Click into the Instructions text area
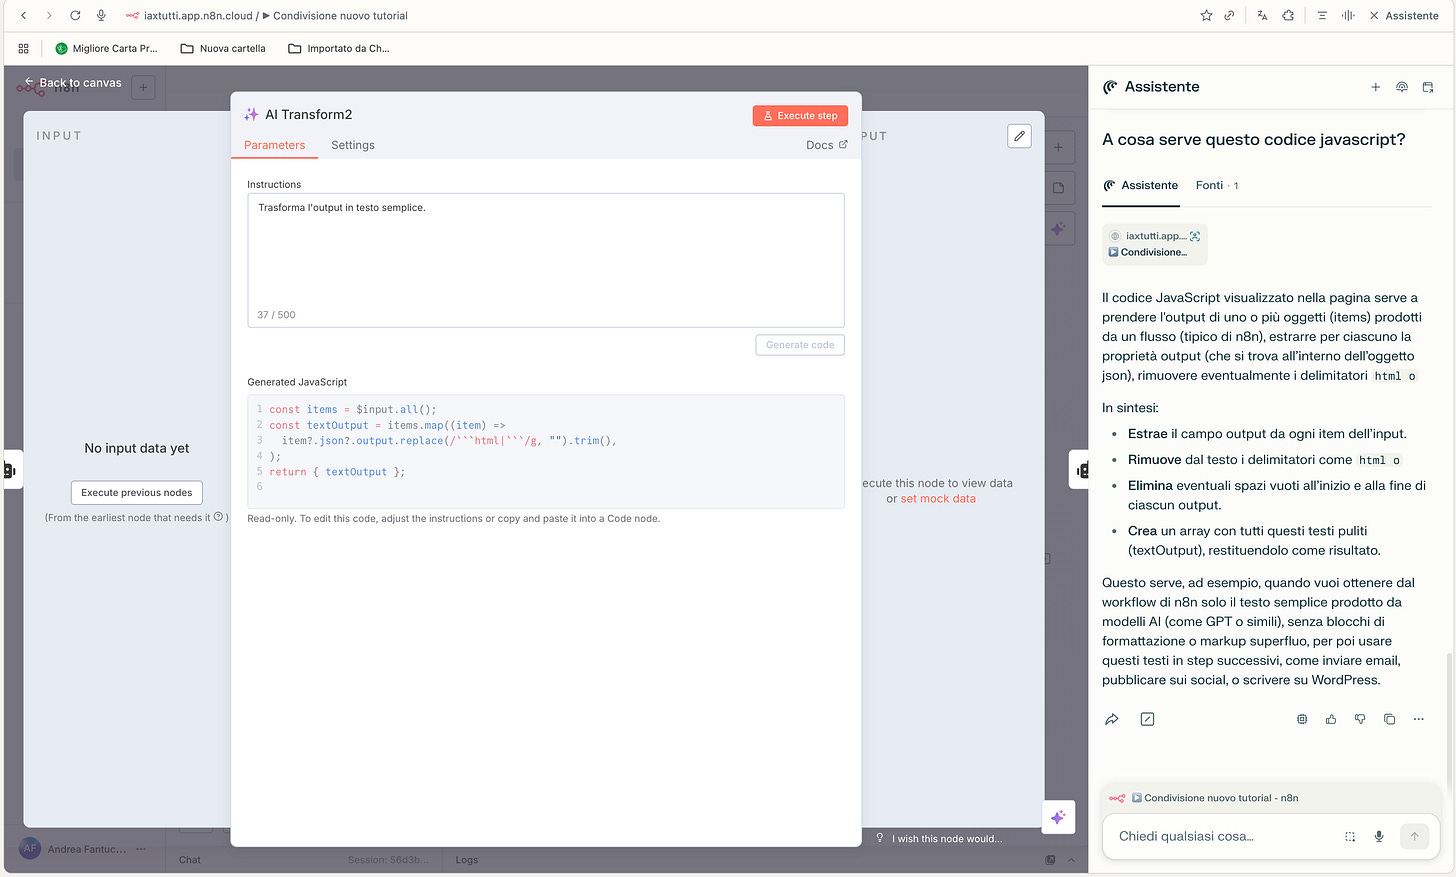This screenshot has height=877, width=1456. [546, 260]
